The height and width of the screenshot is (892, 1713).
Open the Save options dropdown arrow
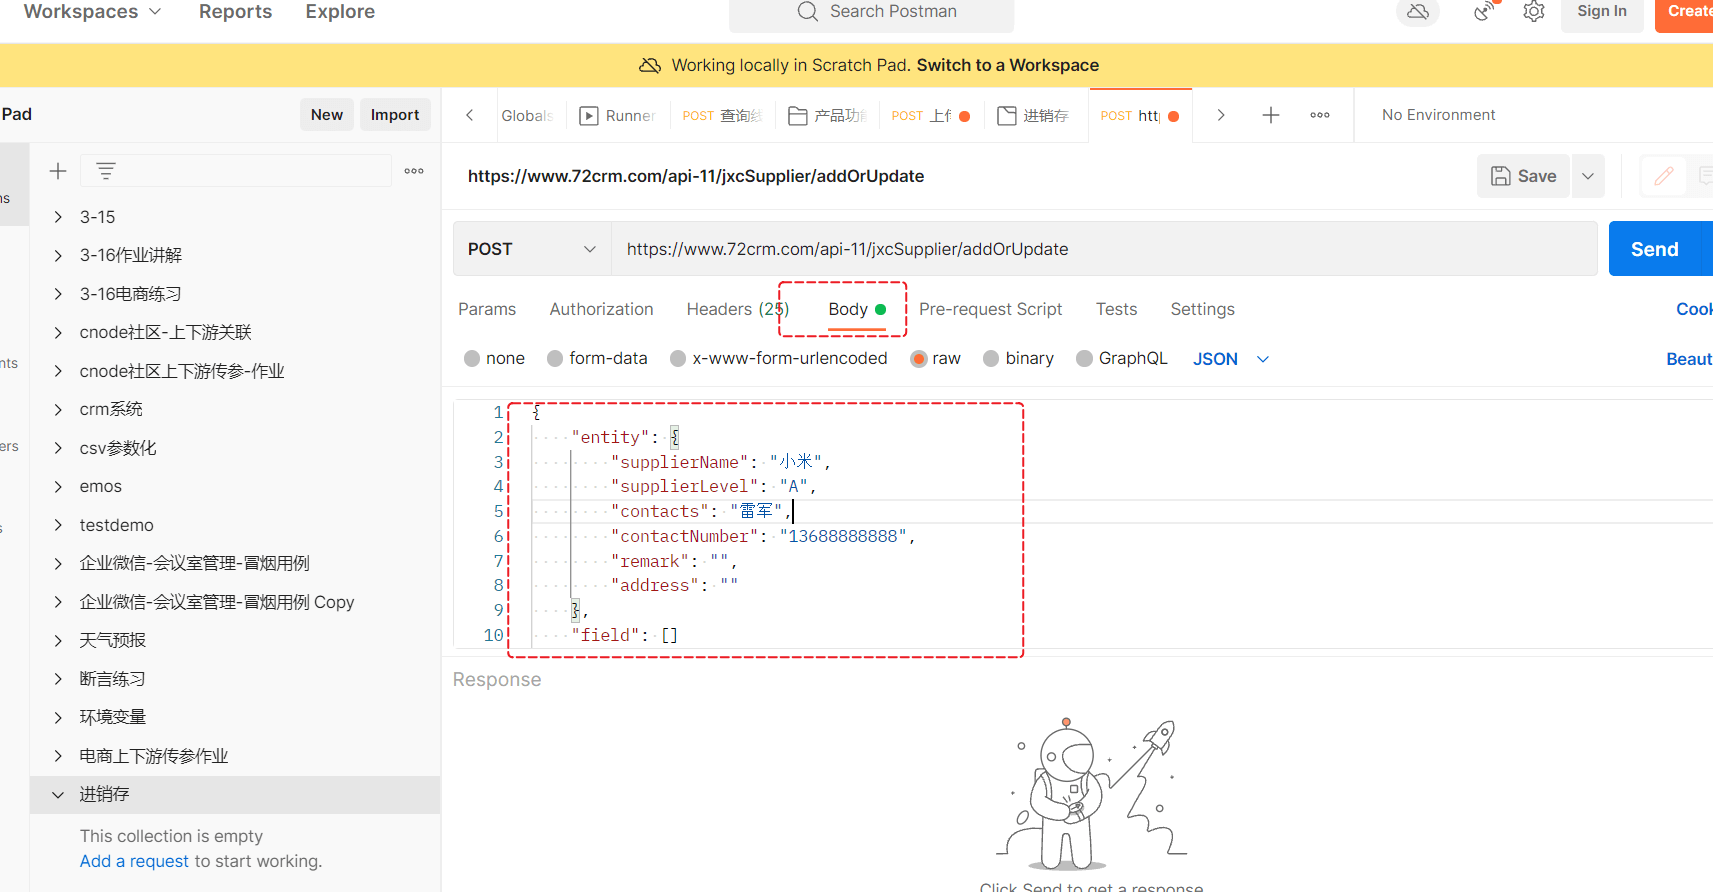coord(1588,176)
